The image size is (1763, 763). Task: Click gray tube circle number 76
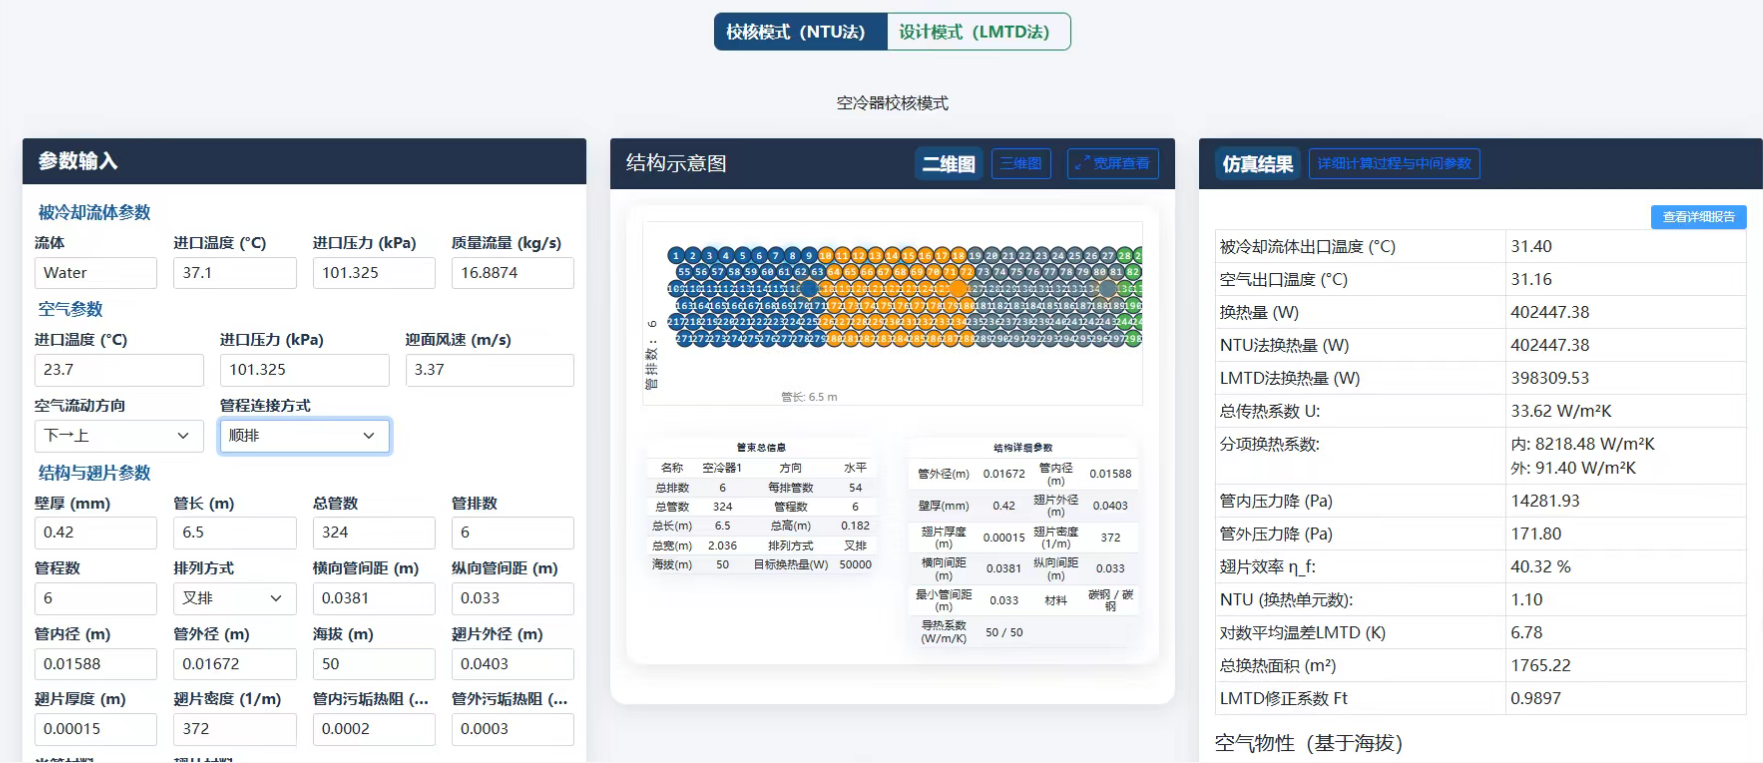[1033, 272]
